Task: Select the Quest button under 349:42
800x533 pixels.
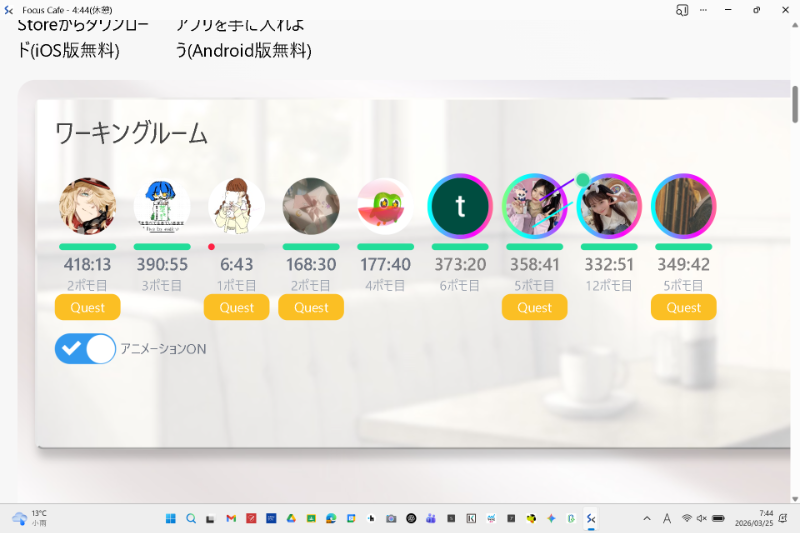Action: [684, 308]
